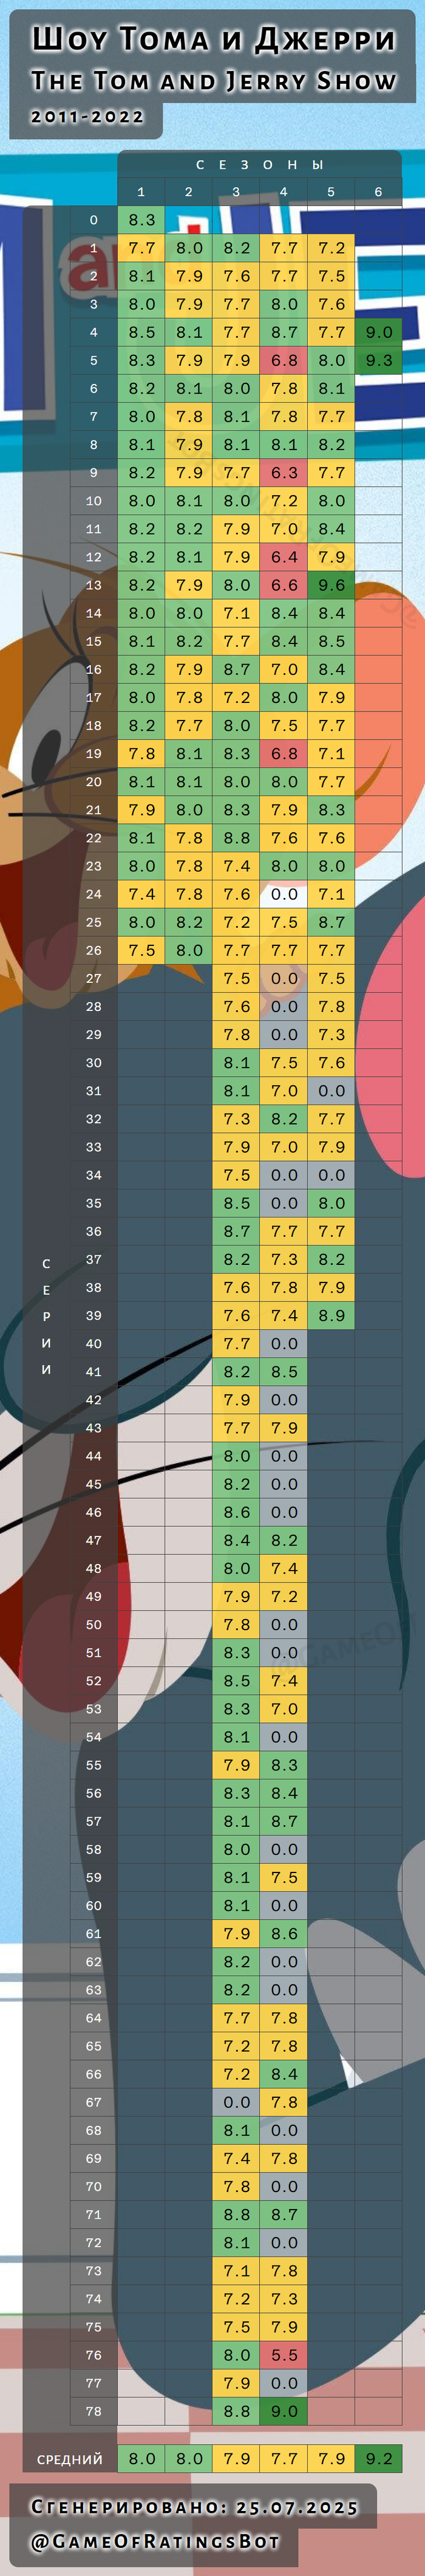Click season 4 rating 0.0 in episode 24 row
This screenshot has width=425, height=2576.
[284, 894]
